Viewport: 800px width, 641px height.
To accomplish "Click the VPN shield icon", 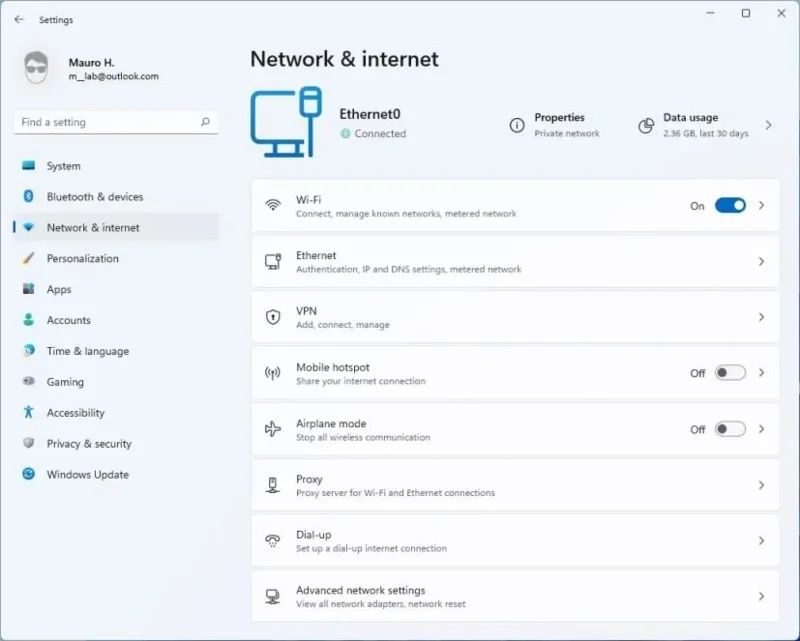I will (x=273, y=317).
